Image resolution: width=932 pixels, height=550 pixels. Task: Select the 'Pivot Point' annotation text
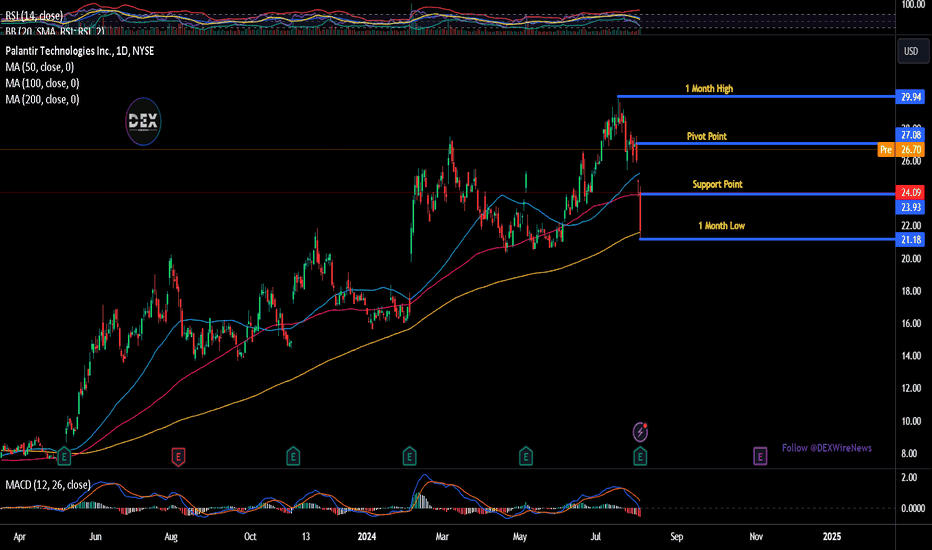click(707, 136)
